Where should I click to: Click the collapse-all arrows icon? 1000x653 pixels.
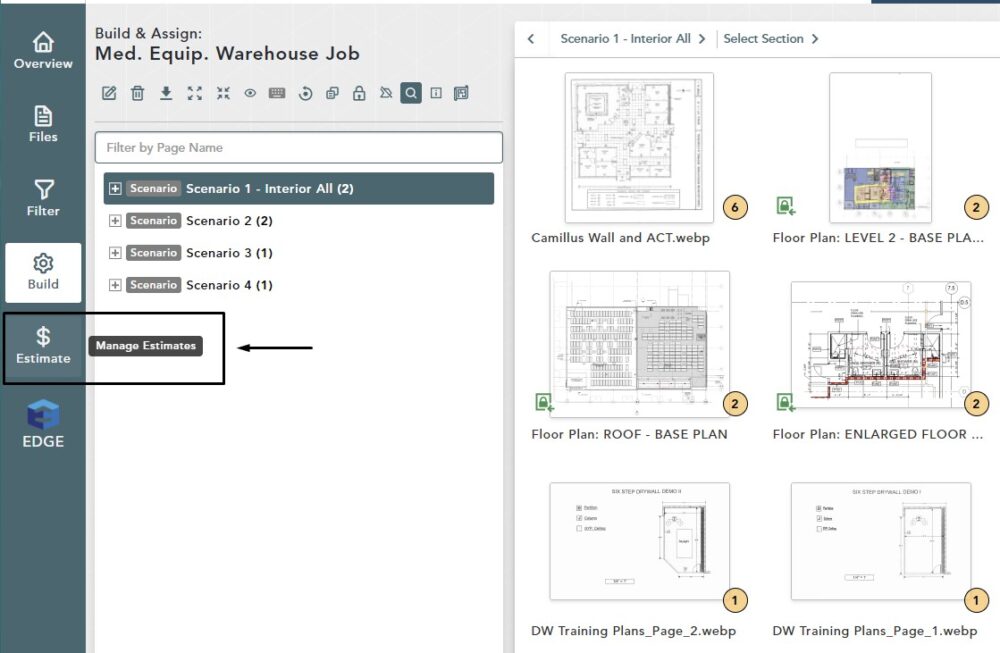[223, 93]
